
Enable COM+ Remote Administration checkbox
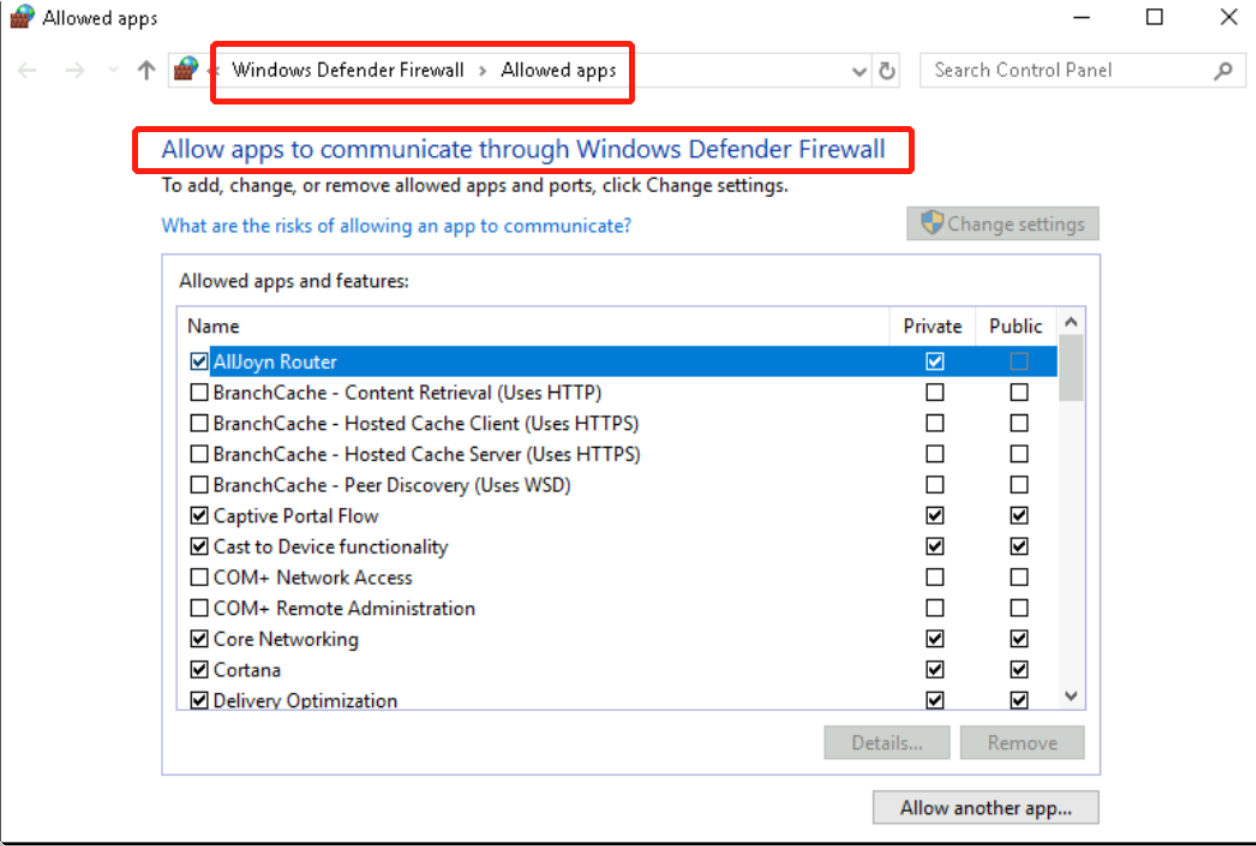click(199, 609)
